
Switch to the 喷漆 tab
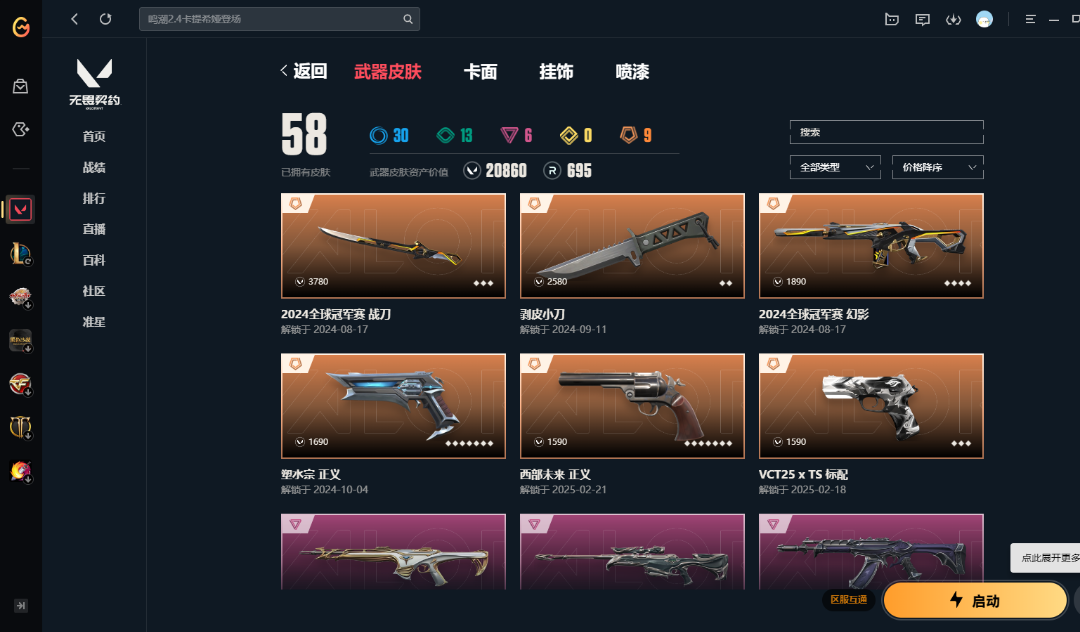[632, 72]
